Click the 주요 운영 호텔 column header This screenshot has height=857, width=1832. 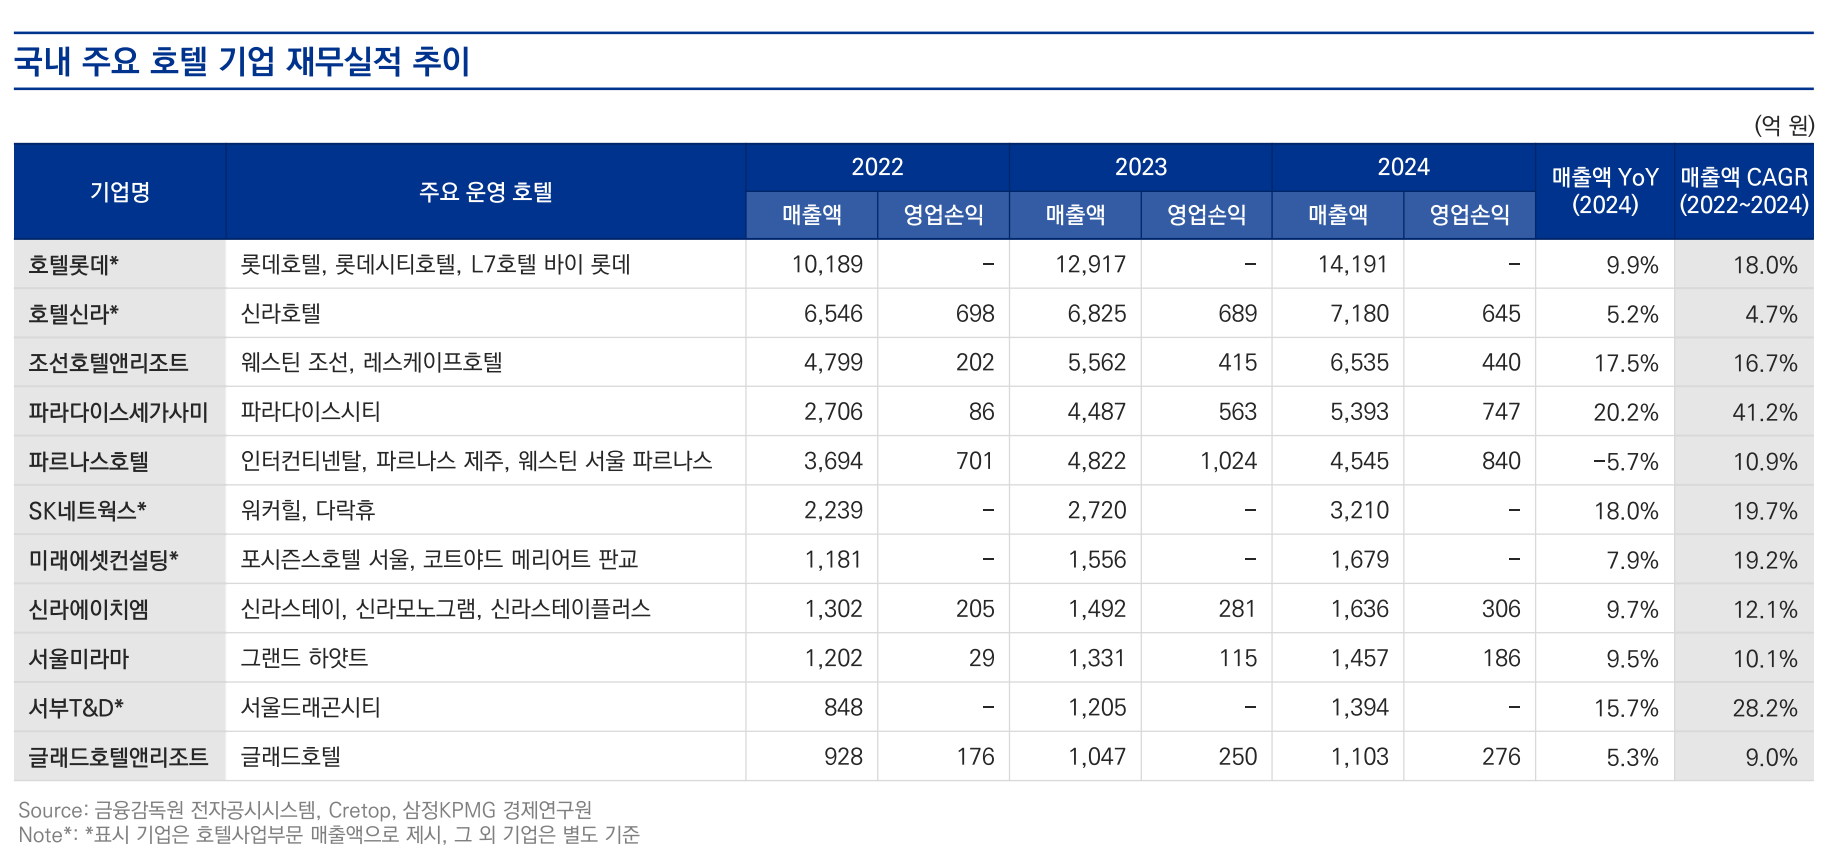(x=485, y=192)
